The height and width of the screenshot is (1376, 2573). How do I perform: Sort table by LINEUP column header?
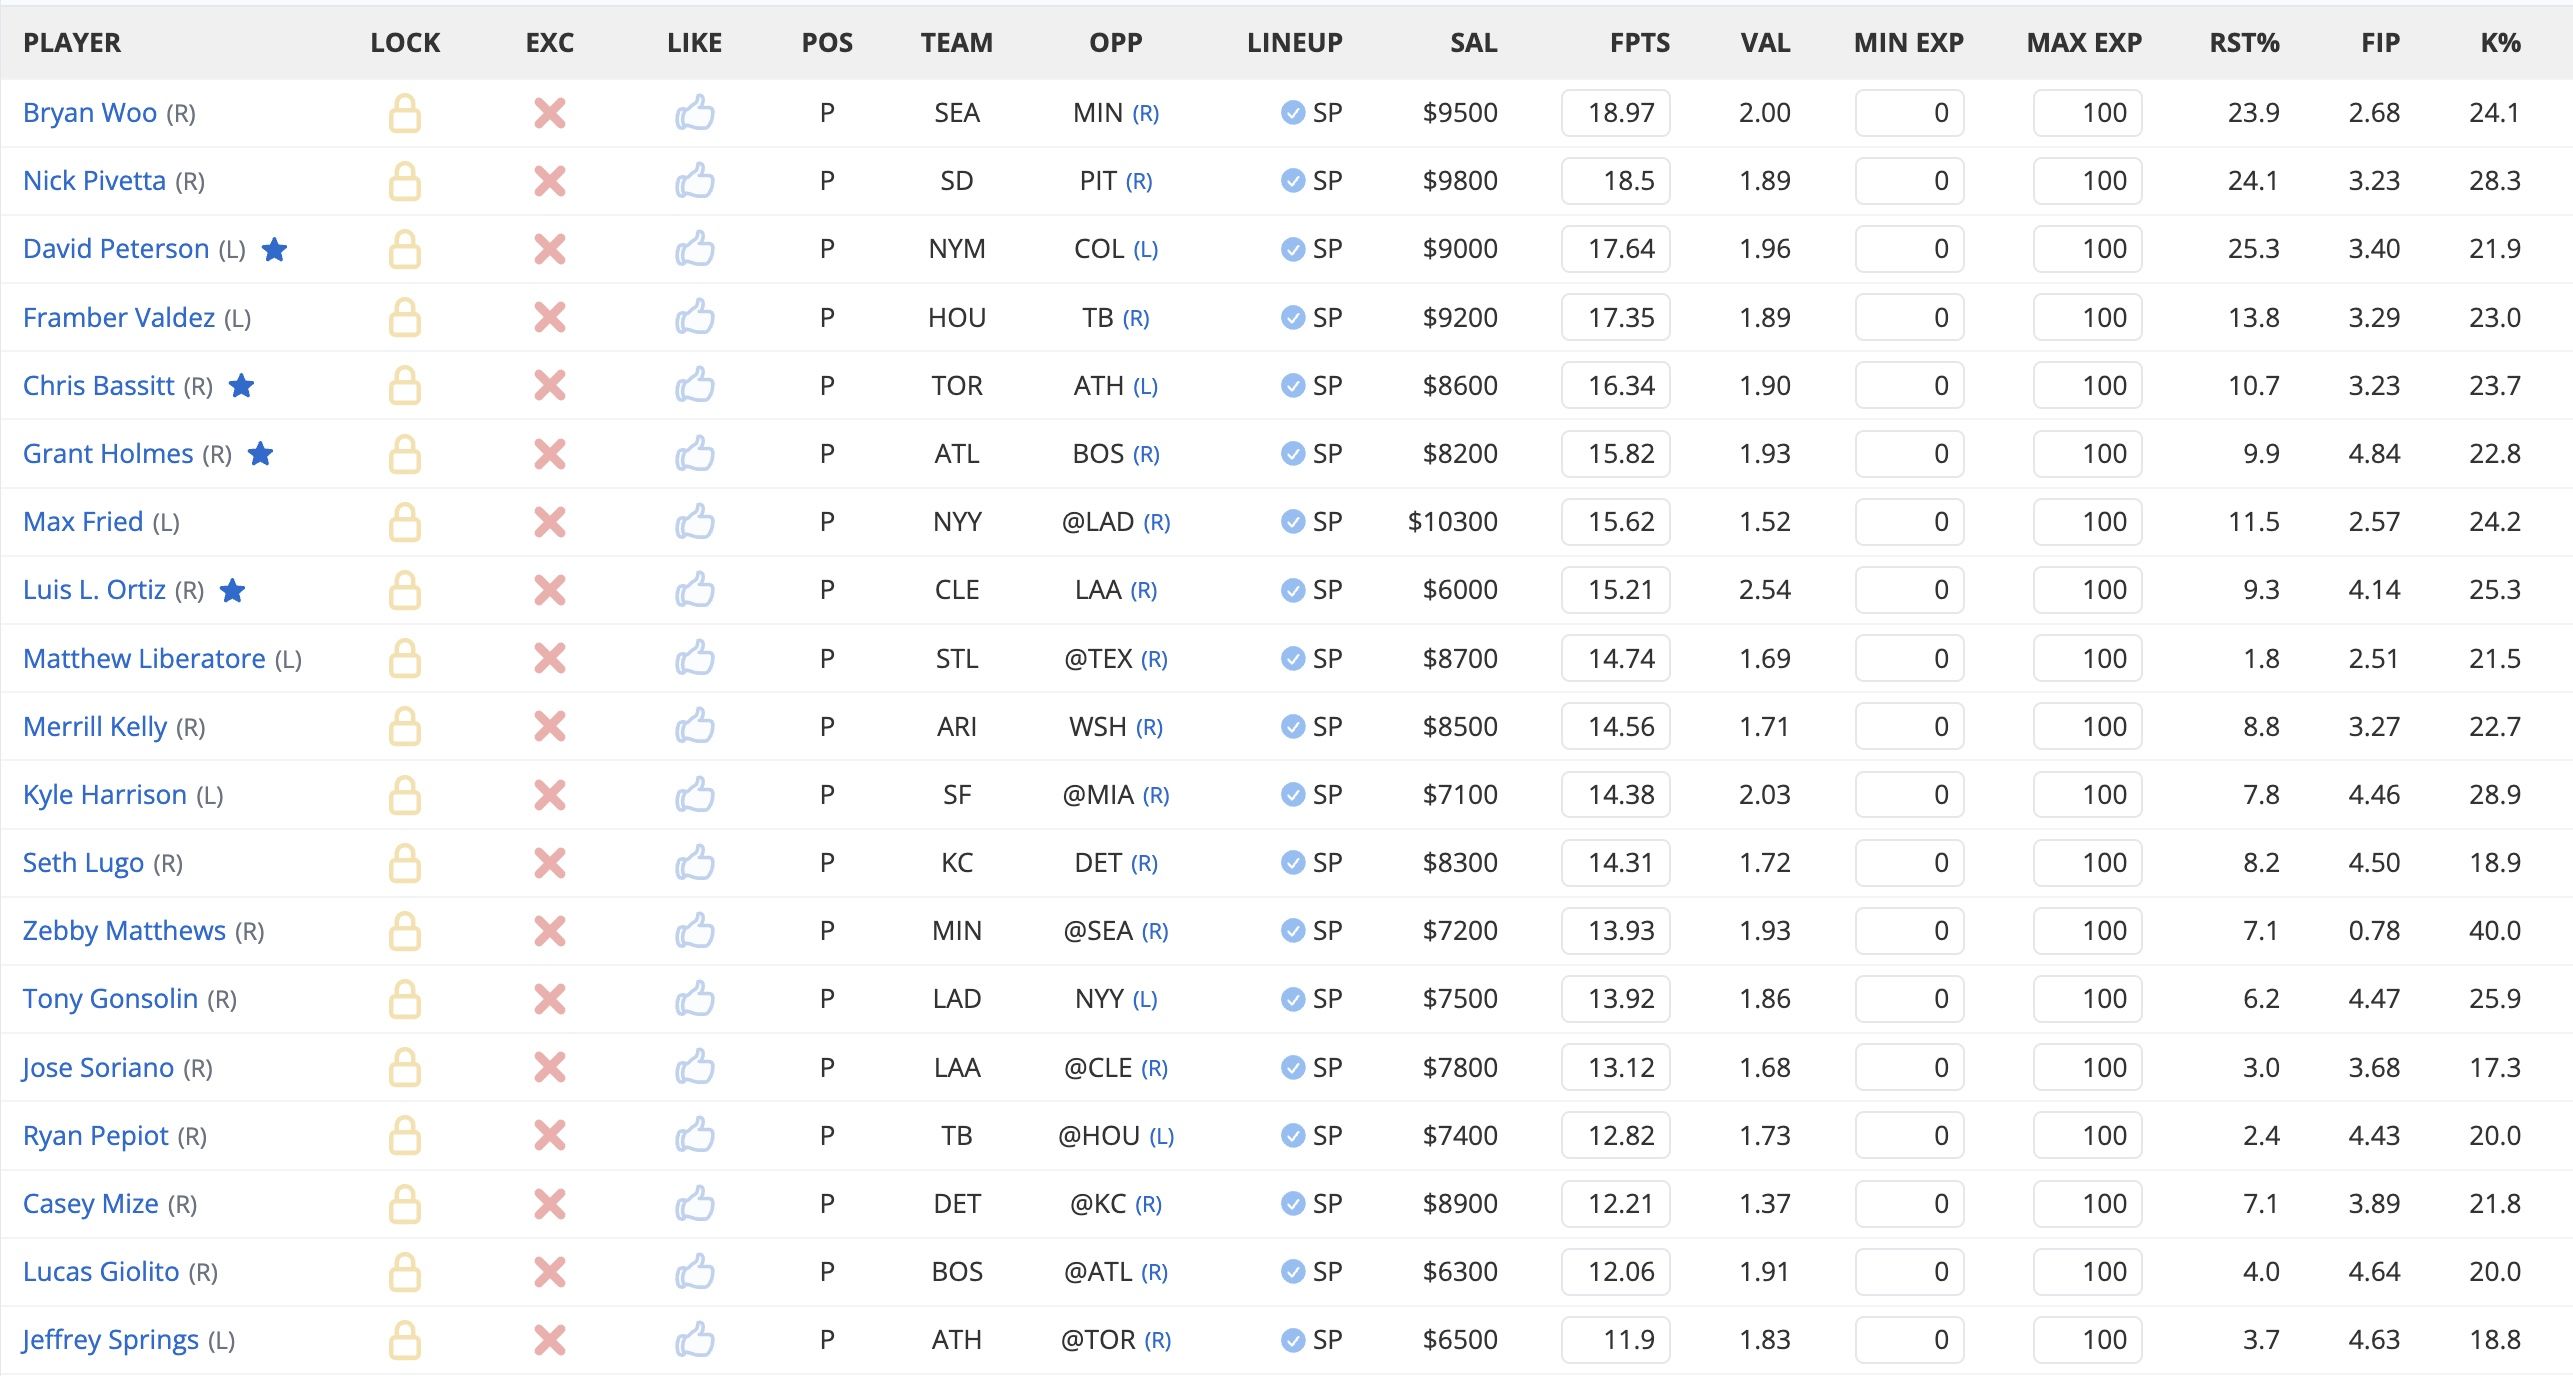click(1295, 43)
